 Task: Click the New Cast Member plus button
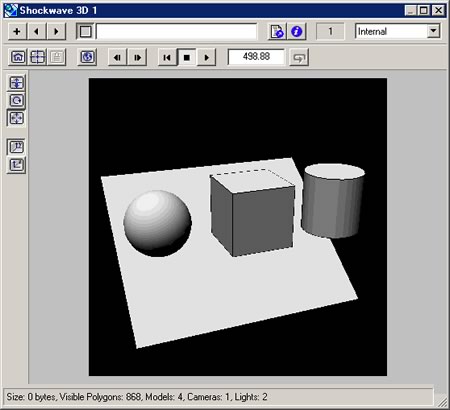[x=17, y=32]
